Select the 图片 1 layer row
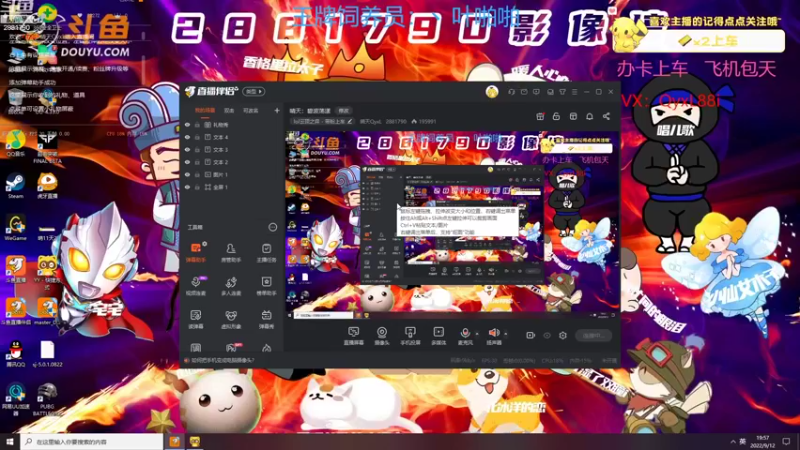The width and height of the screenshot is (800, 450). tap(232, 174)
